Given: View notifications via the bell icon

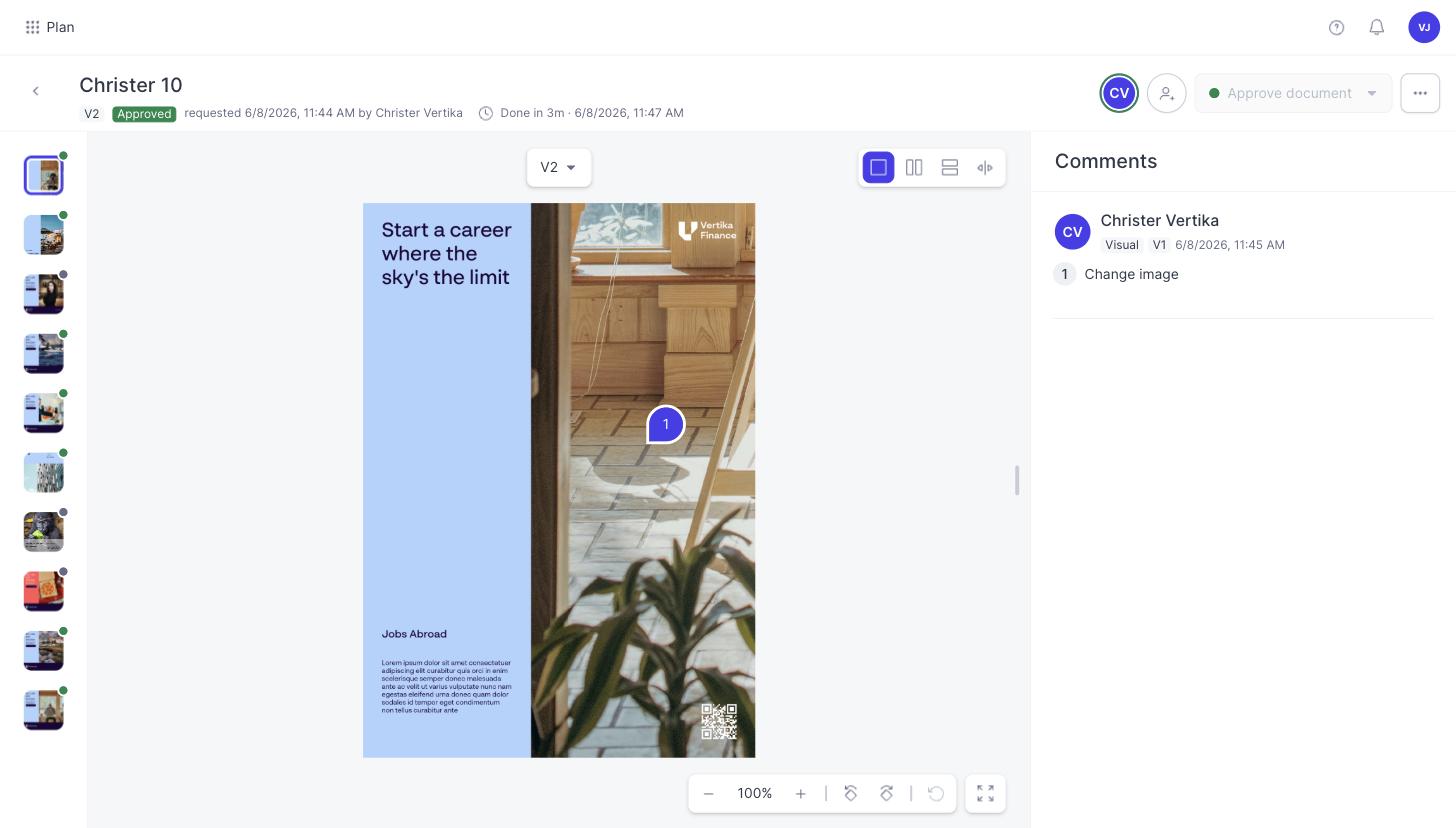Looking at the screenshot, I should (x=1377, y=27).
